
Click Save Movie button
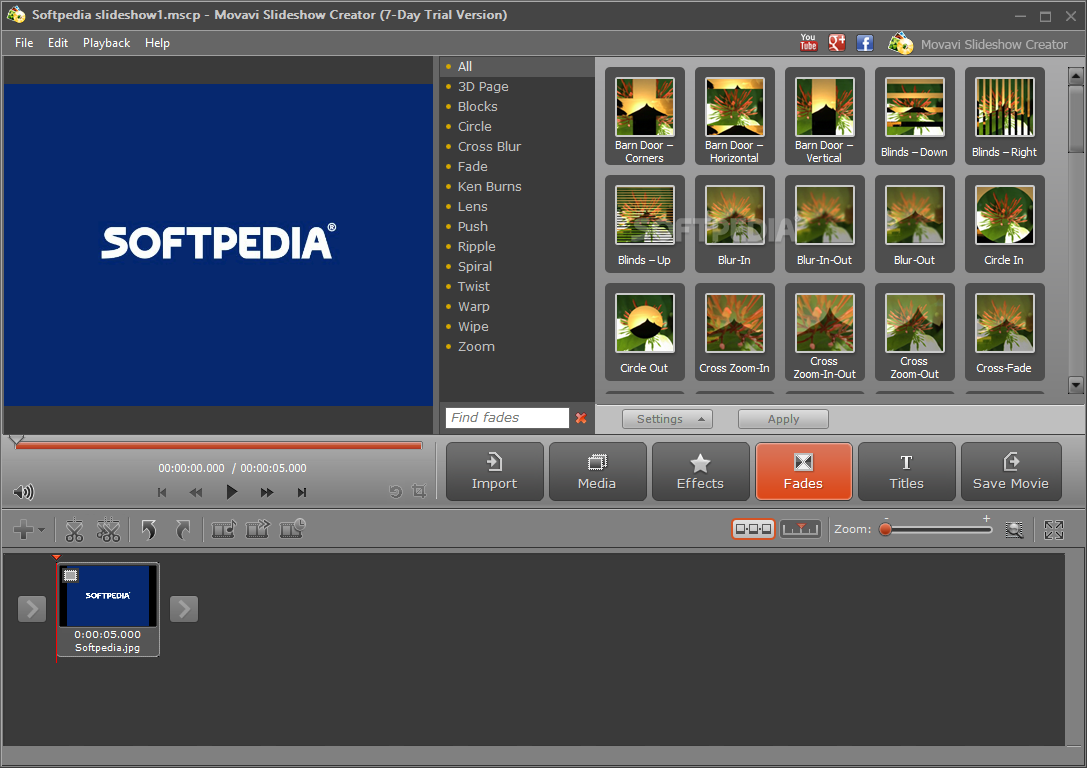(x=1011, y=471)
